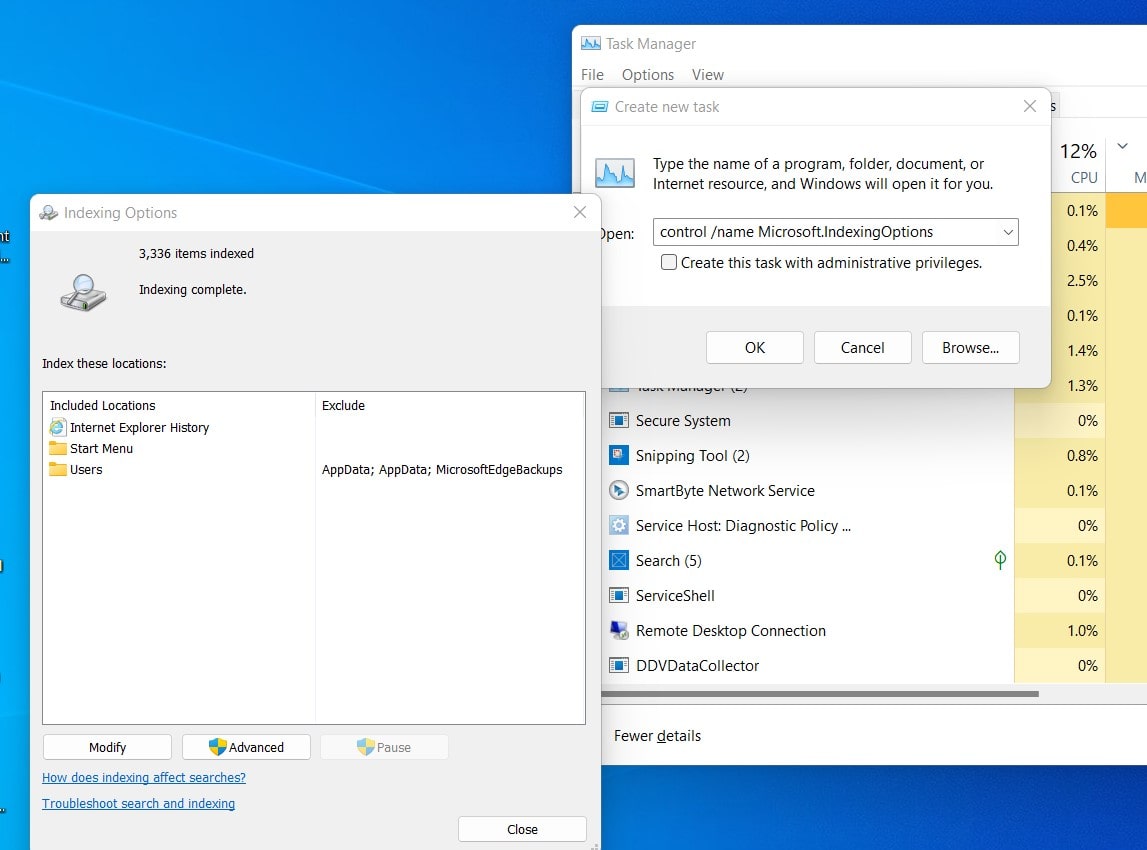The image size is (1147, 850).
Task: Click Fewer details to collapse view
Action: tap(657, 736)
